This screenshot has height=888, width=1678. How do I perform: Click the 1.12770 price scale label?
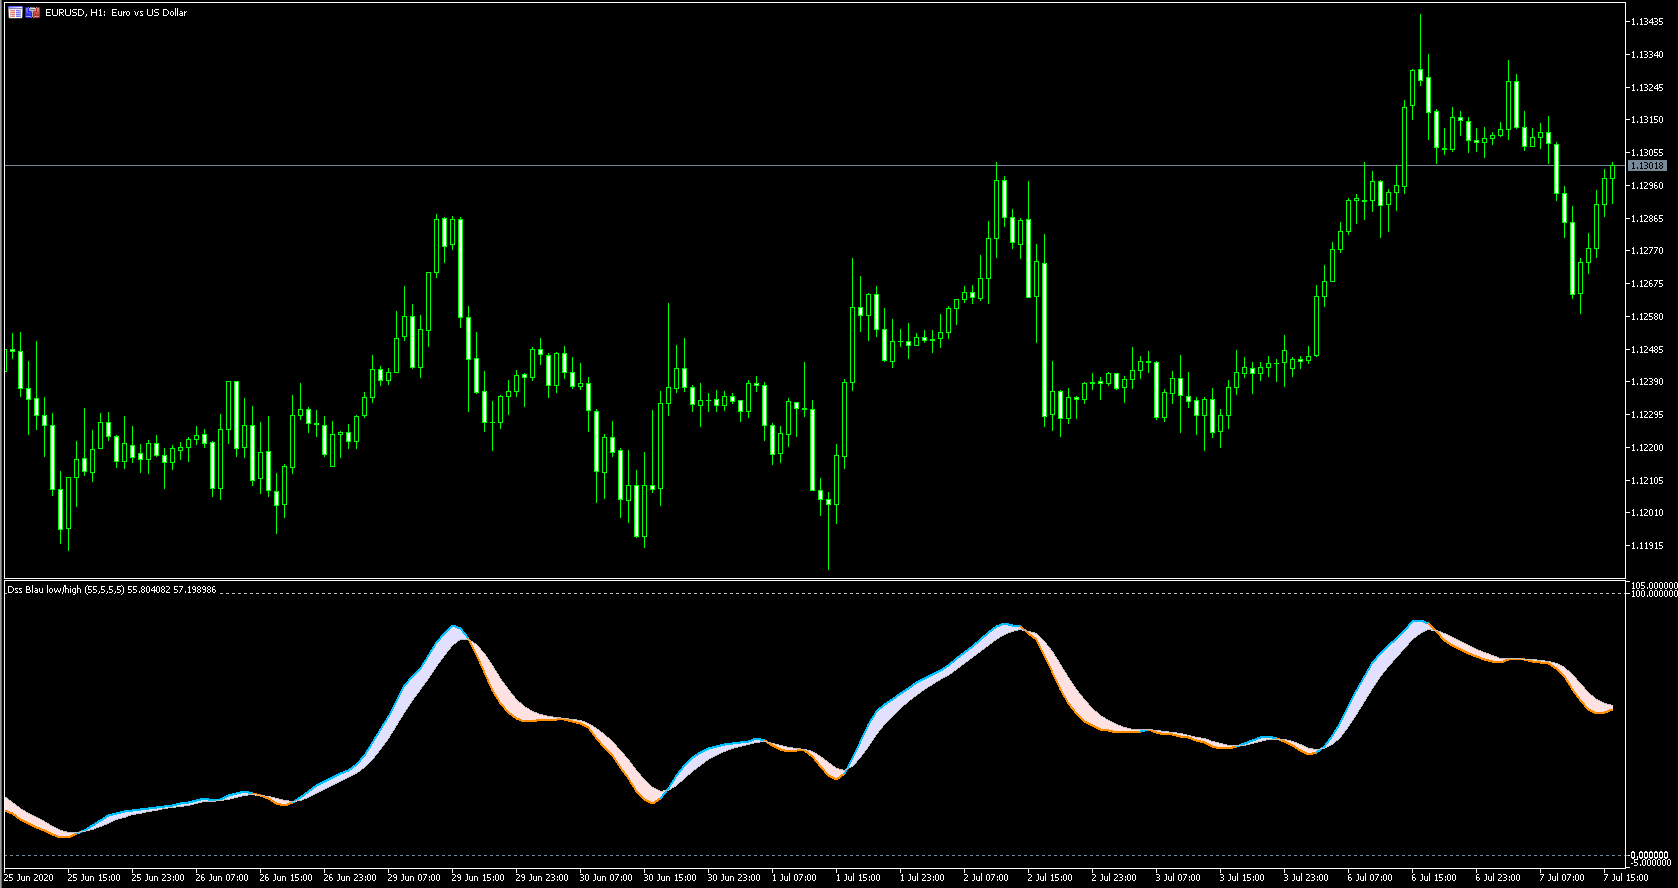[x=1647, y=251]
